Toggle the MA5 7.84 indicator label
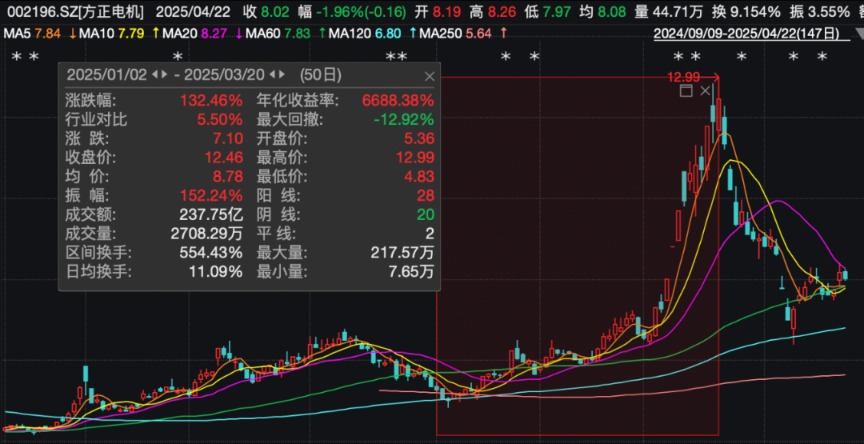This screenshot has height=444, width=864. point(34,34)
